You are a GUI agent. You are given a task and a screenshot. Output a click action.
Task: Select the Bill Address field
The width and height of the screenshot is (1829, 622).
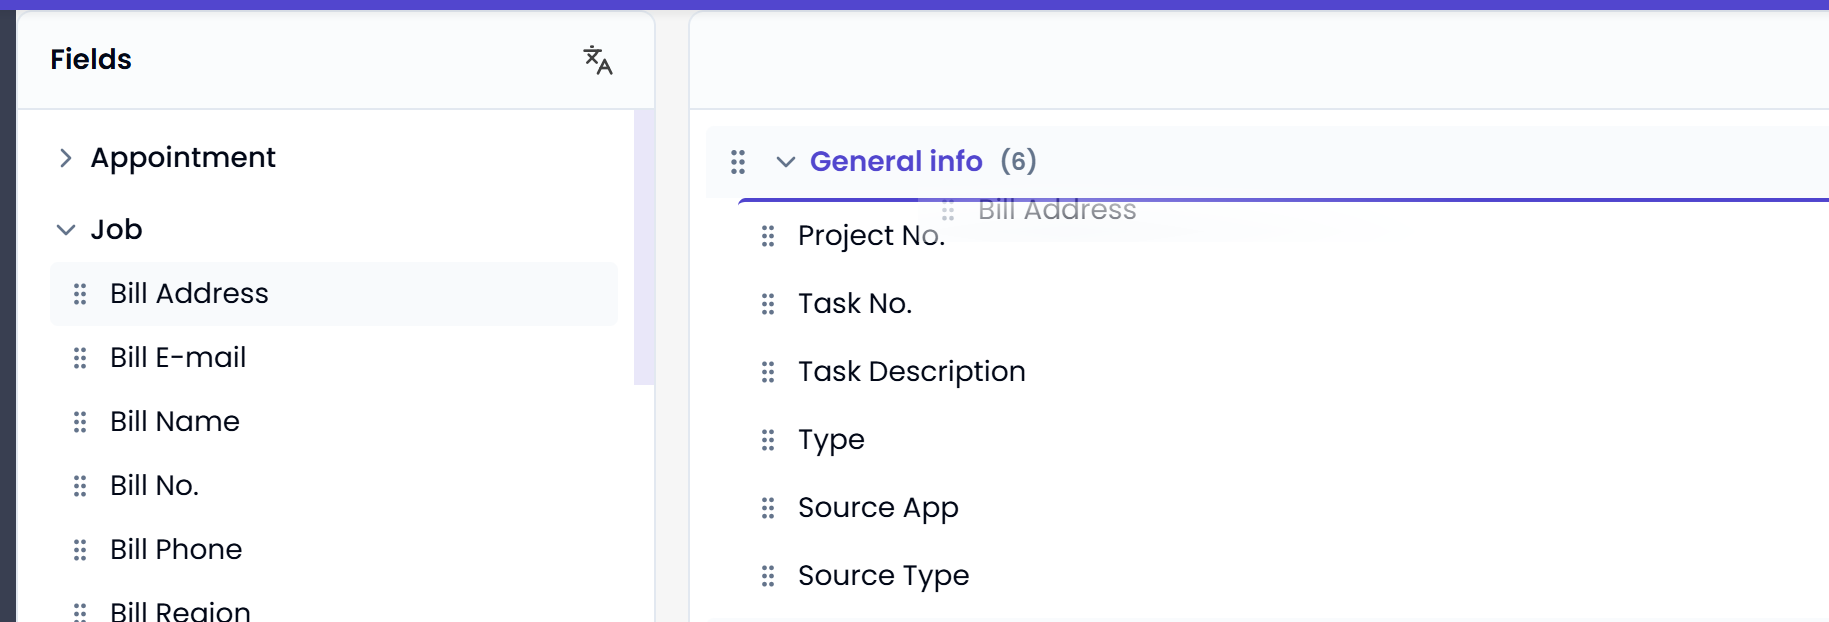point(334,294)
